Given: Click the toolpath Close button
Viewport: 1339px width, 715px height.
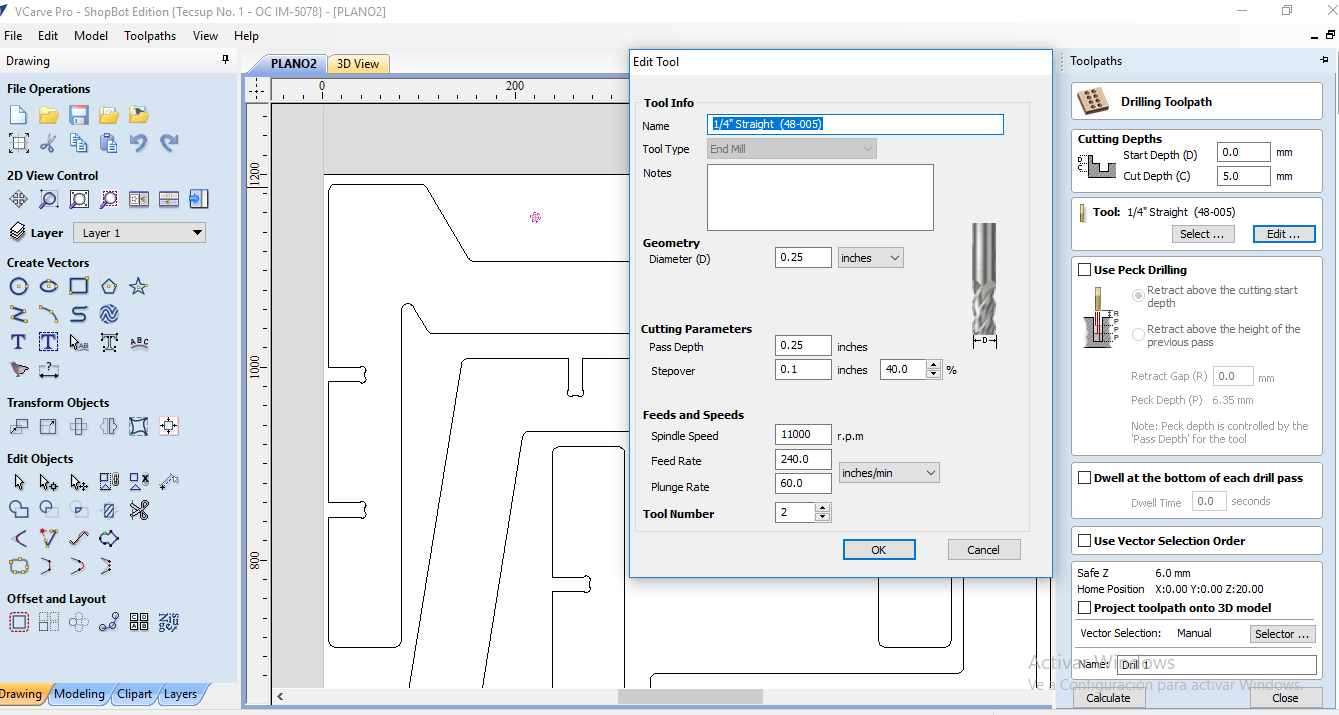Looking at the screenshot, I should [x=1285, y=698].
